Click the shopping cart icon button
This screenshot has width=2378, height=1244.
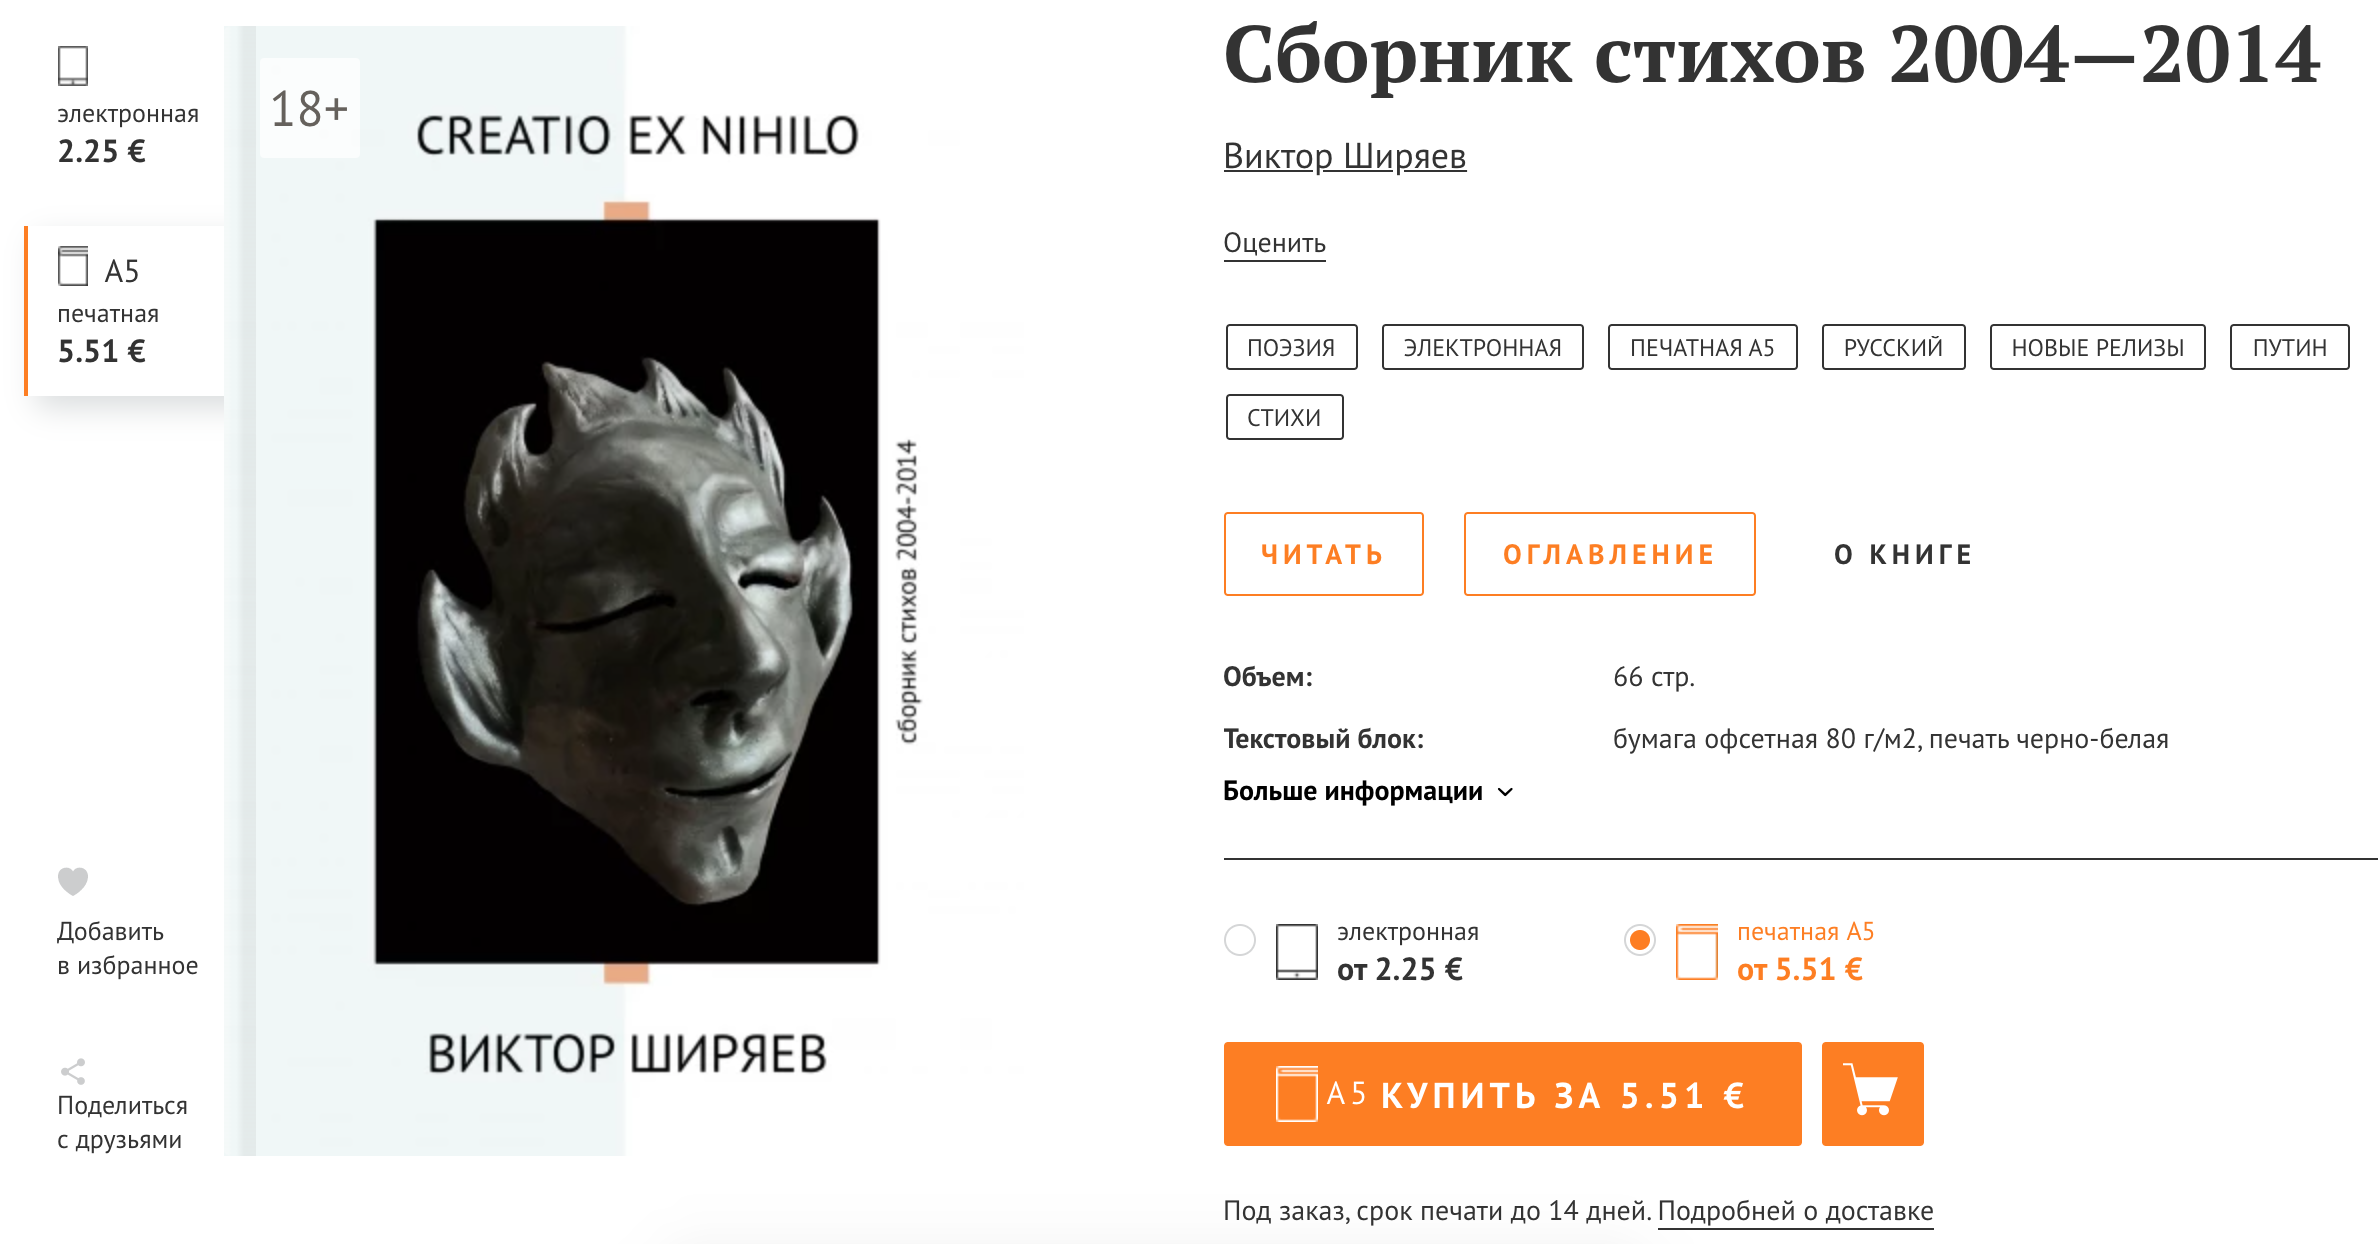coord(1872,1093)
